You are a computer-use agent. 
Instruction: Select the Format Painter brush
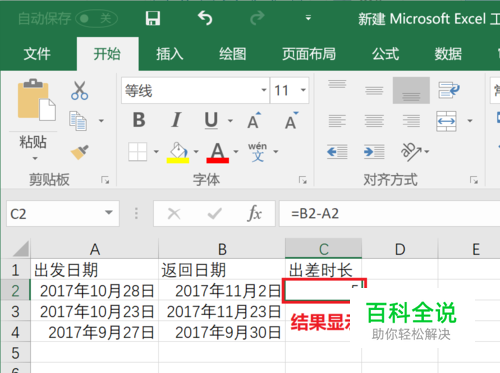point(80,152)
